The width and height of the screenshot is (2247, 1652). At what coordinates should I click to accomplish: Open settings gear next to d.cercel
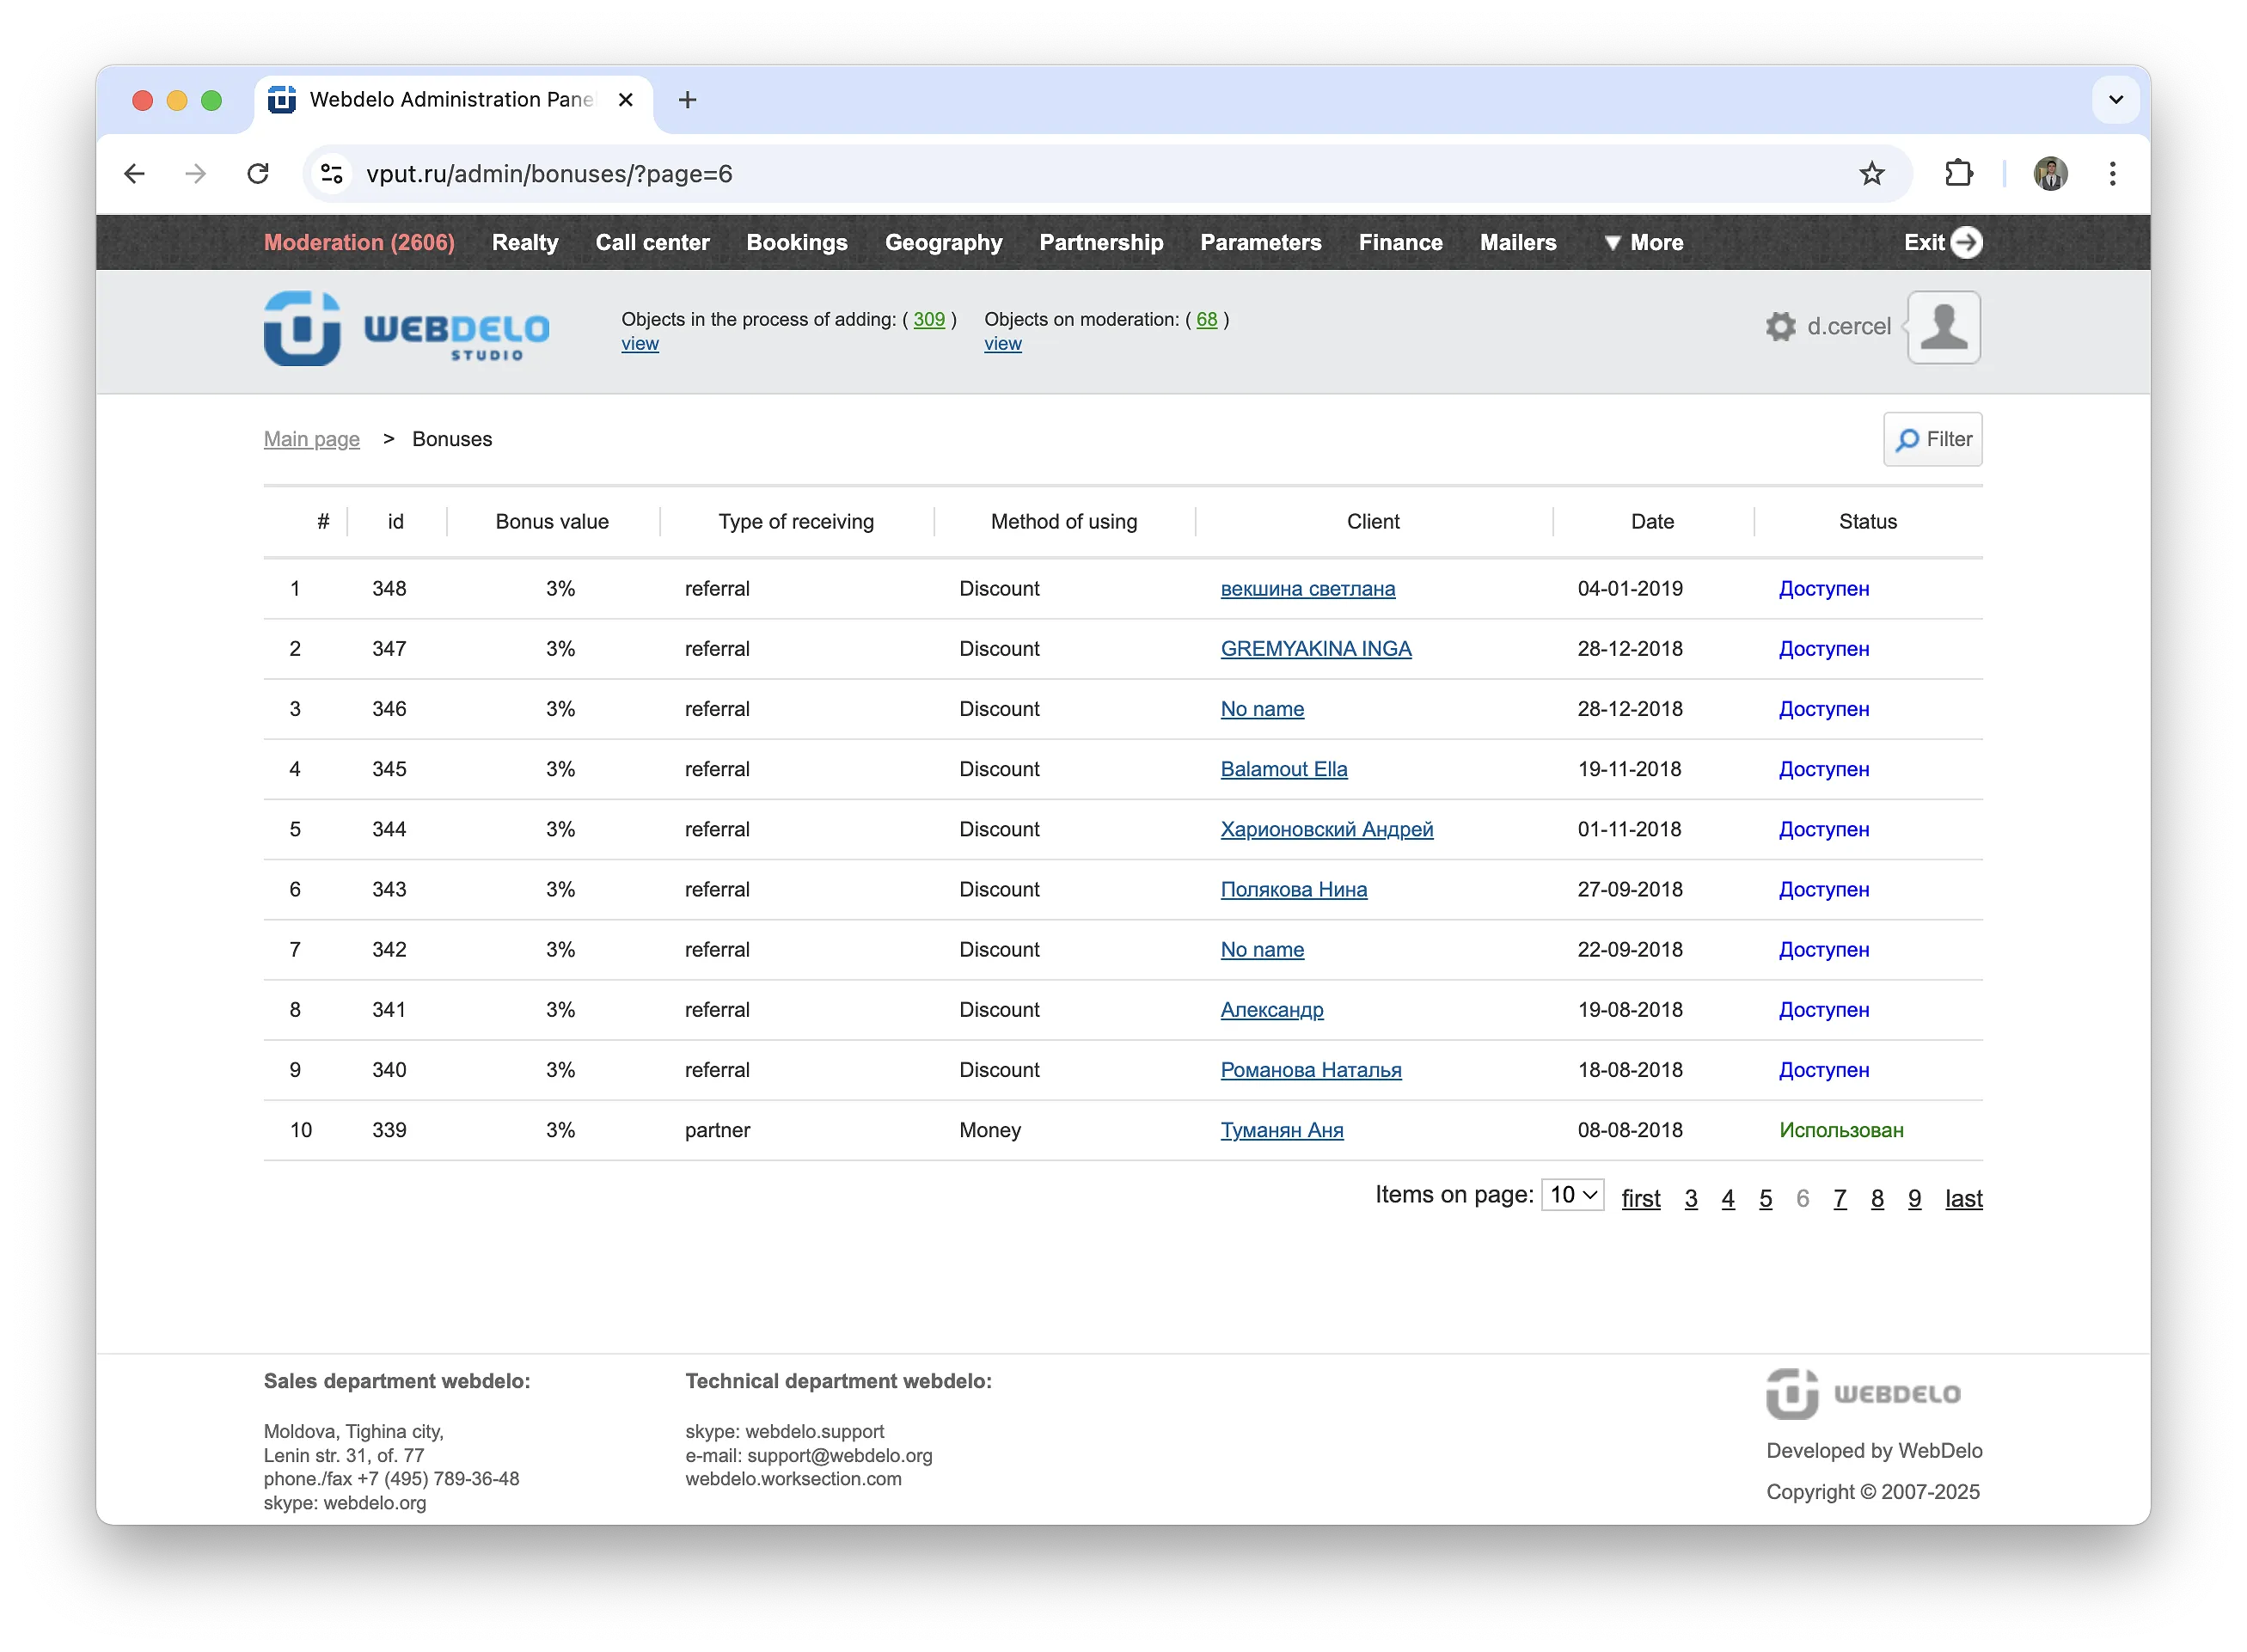pos(1780,327)
